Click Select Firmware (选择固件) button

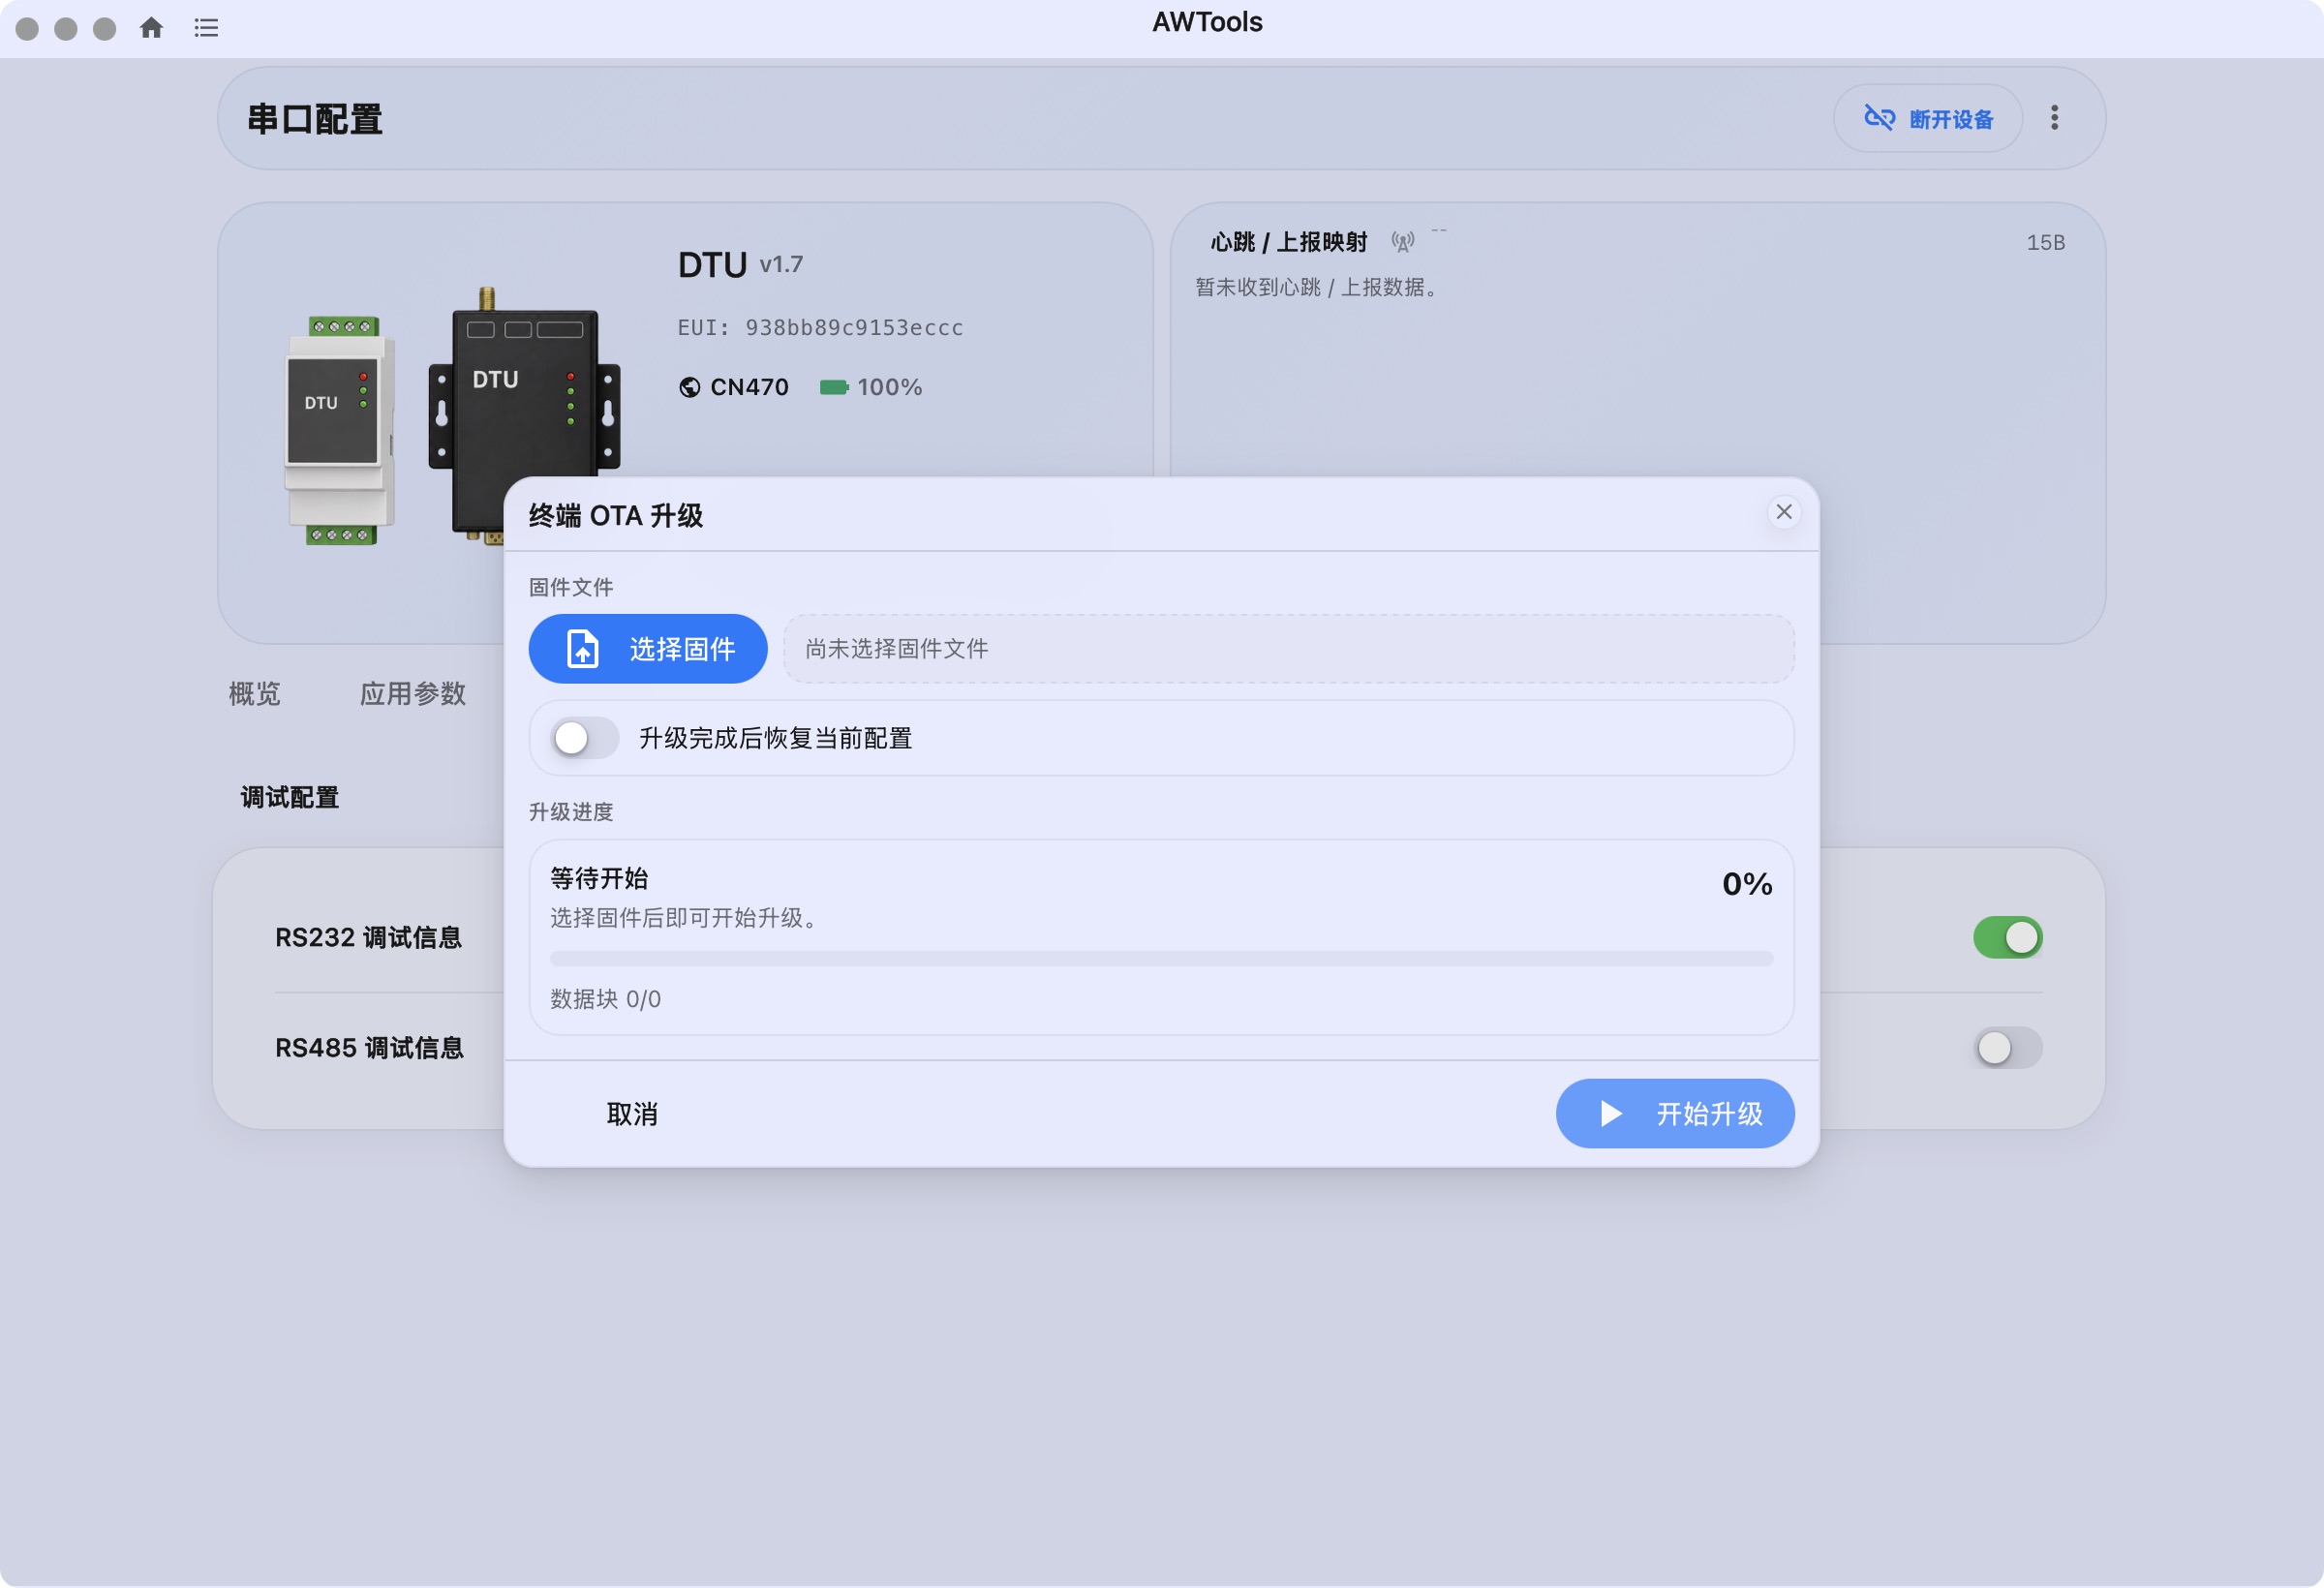pos(648,649)
